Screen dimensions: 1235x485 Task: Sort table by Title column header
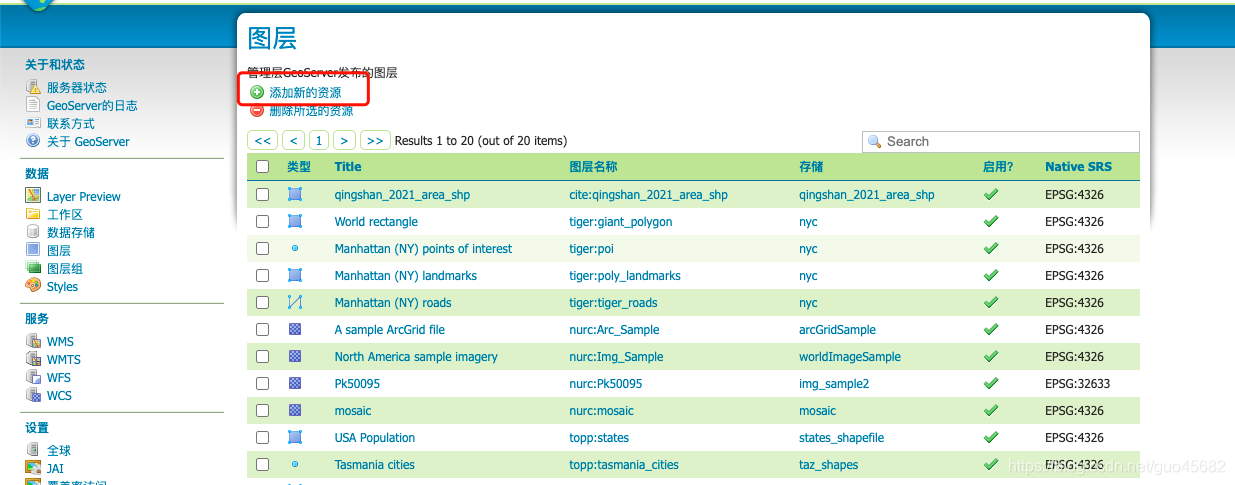[x=348, y=167]
